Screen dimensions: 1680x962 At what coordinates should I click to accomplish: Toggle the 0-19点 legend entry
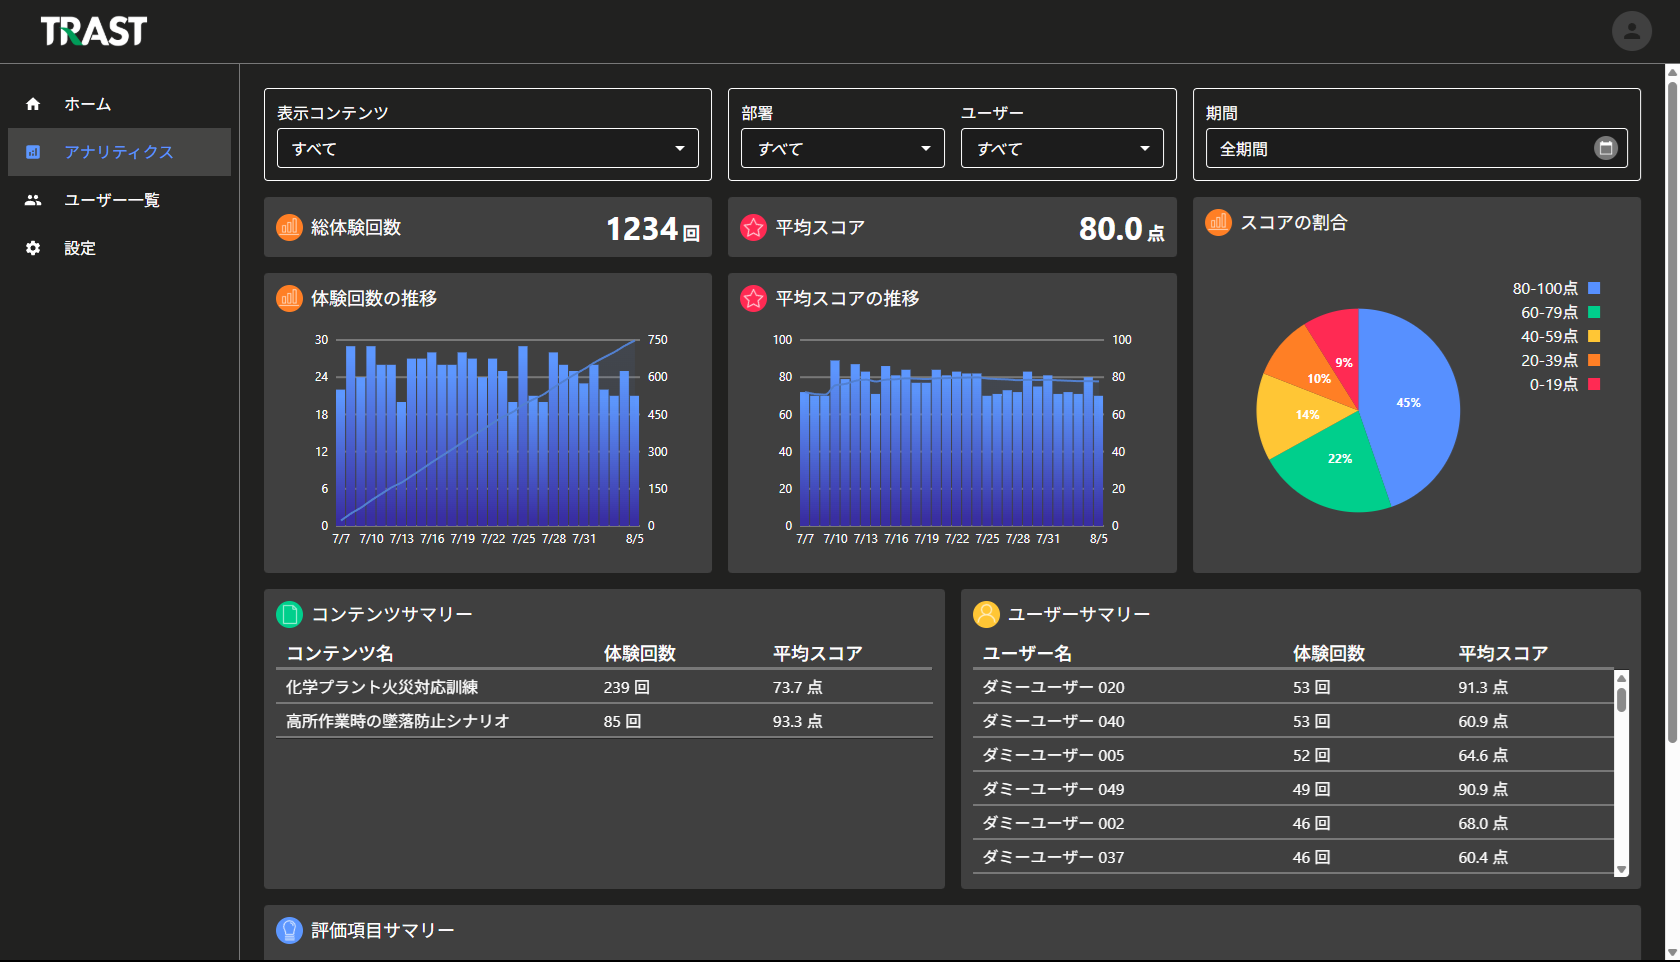coord(1563,384)
